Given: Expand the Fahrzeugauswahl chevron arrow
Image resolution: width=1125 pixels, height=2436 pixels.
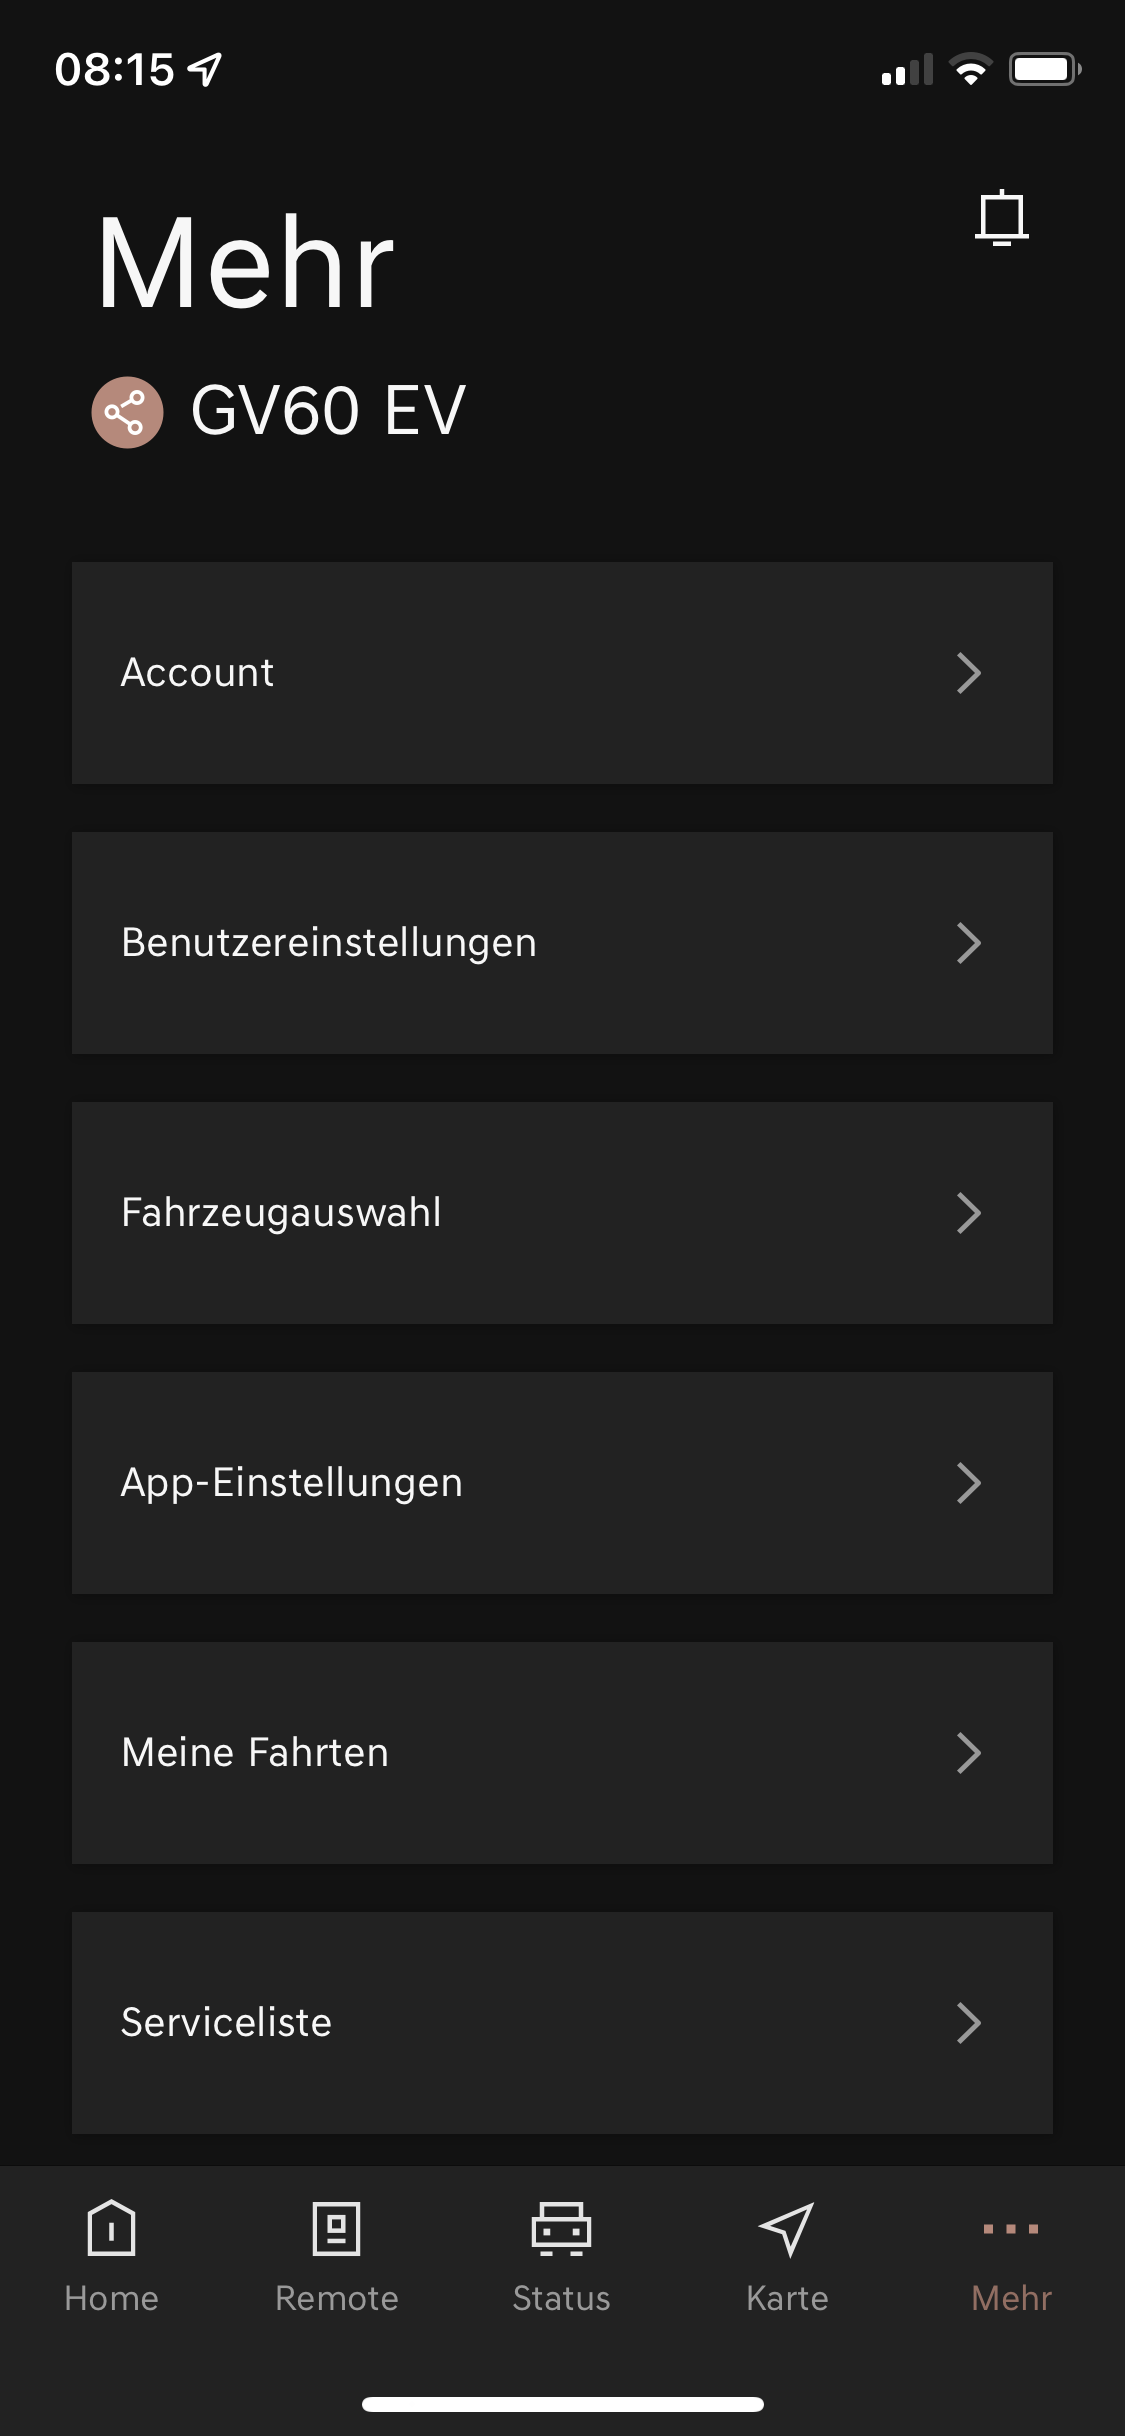Looking at the screenshot, I should click(x=968, y=1213).
